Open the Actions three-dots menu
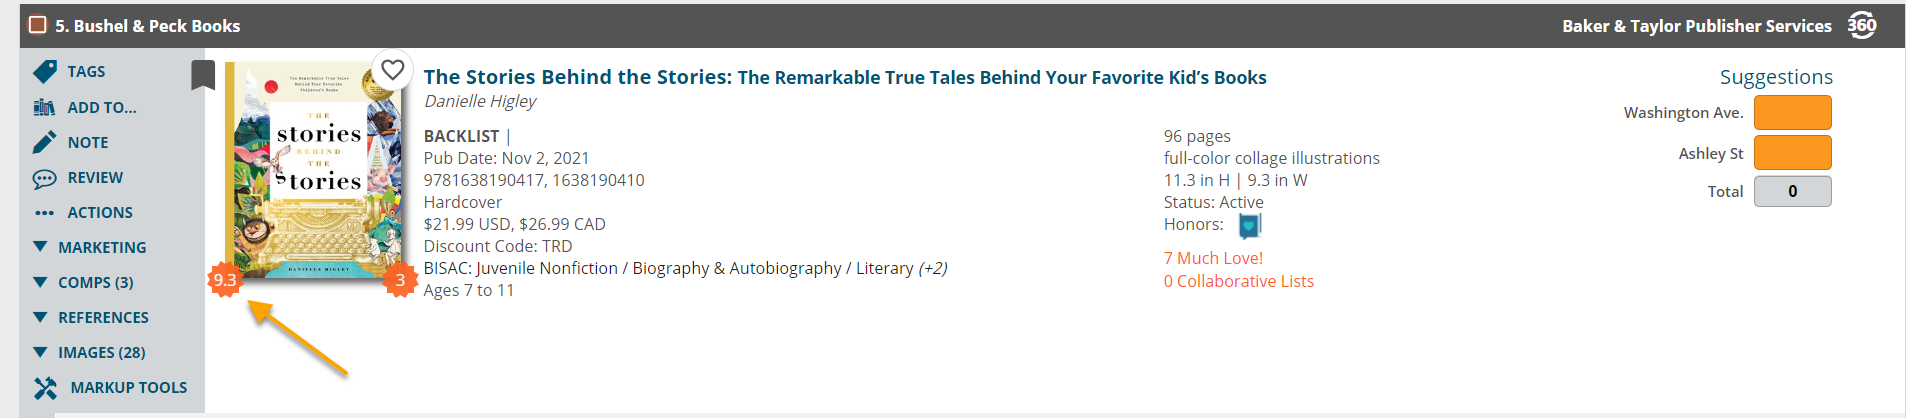The height and width of the screenshot is (418, 1906). point(45,213)
